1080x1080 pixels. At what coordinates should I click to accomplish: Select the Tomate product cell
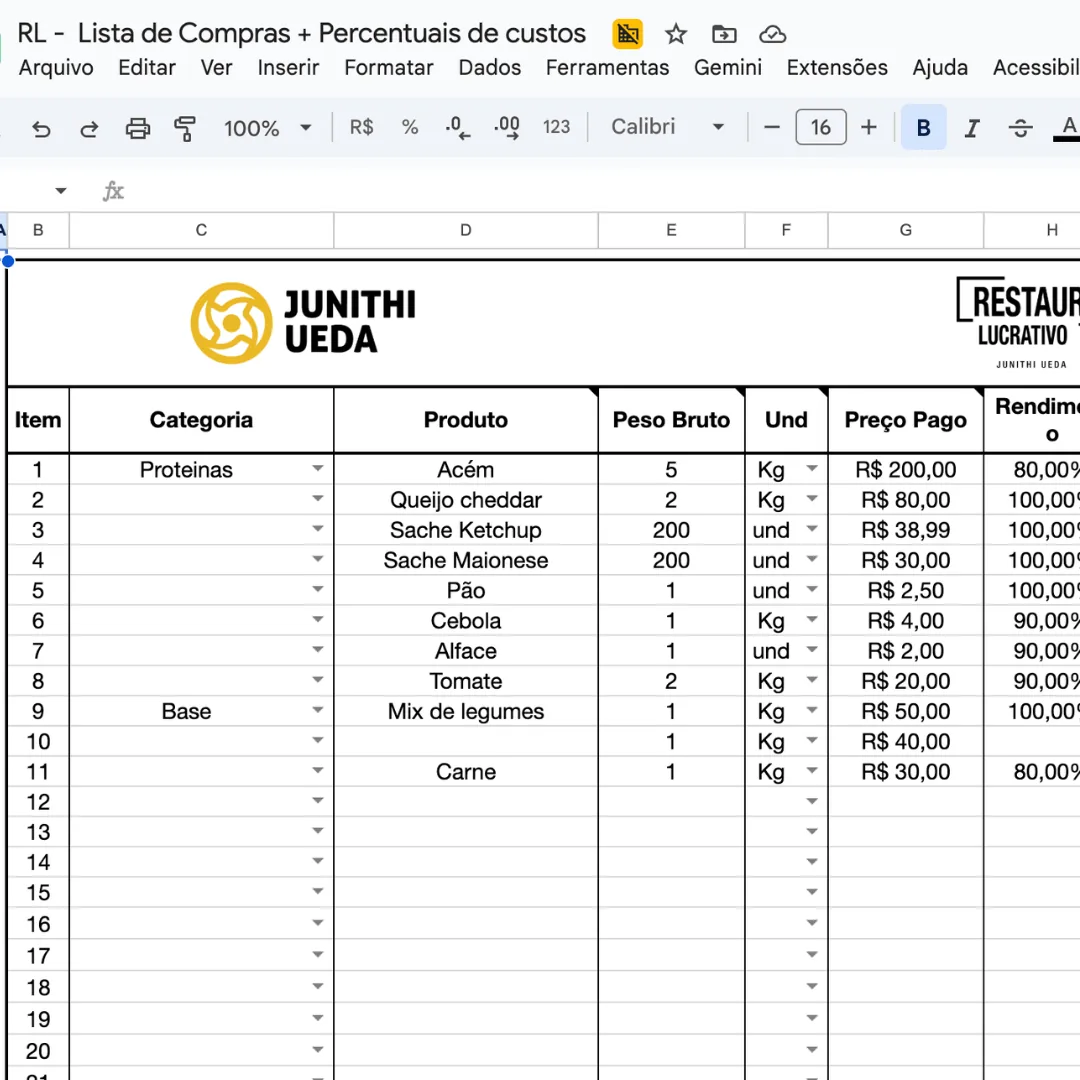(x=466, y=681)
